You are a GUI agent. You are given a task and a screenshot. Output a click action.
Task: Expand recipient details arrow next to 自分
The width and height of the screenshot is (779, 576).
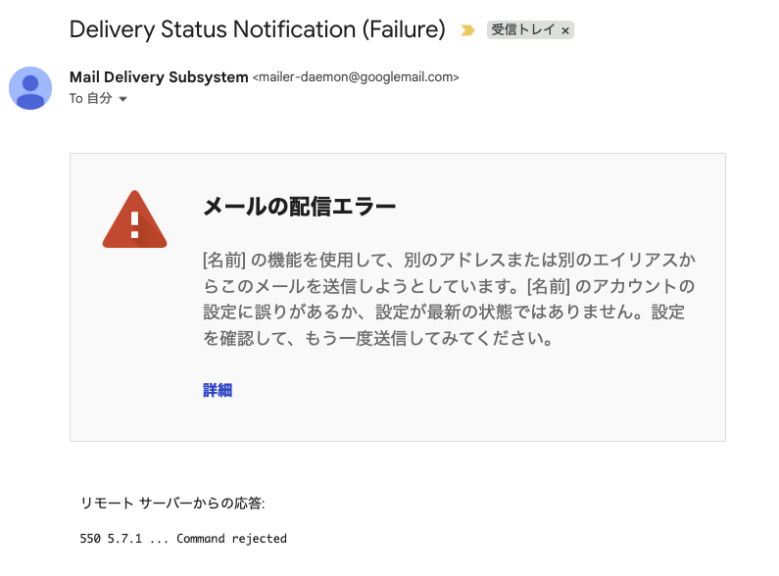pyautogui.click(x=123, y=99)
